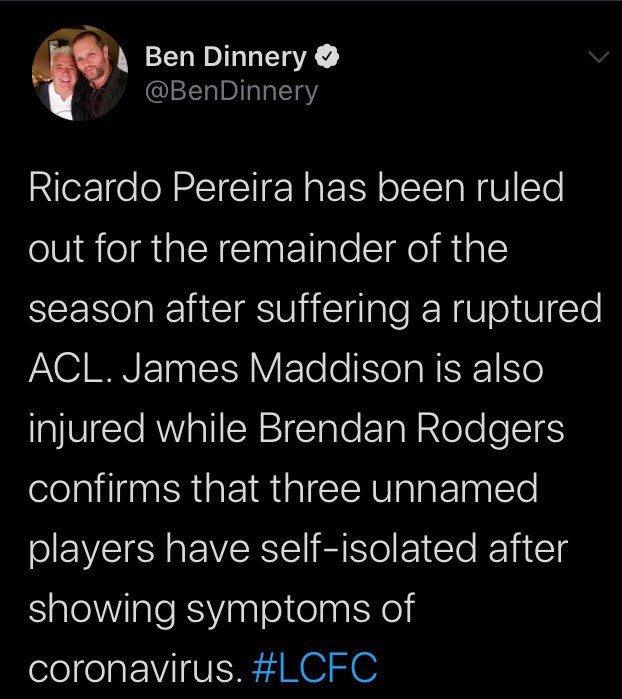Click the Ben Dinnery display name
This screenshot has height=699, width=622.
click(226, 59)
